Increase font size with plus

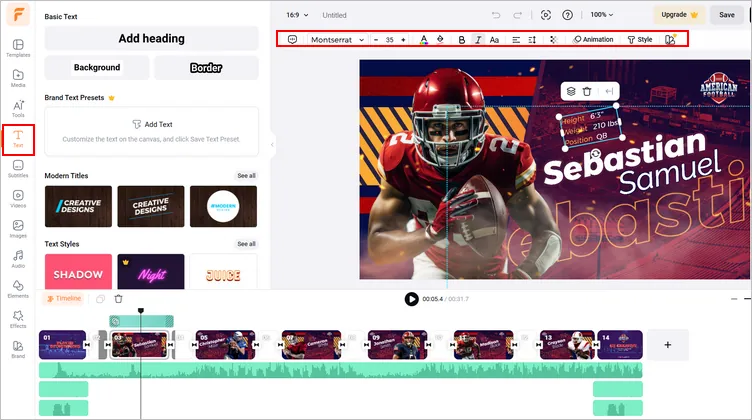tap(403, 40)
